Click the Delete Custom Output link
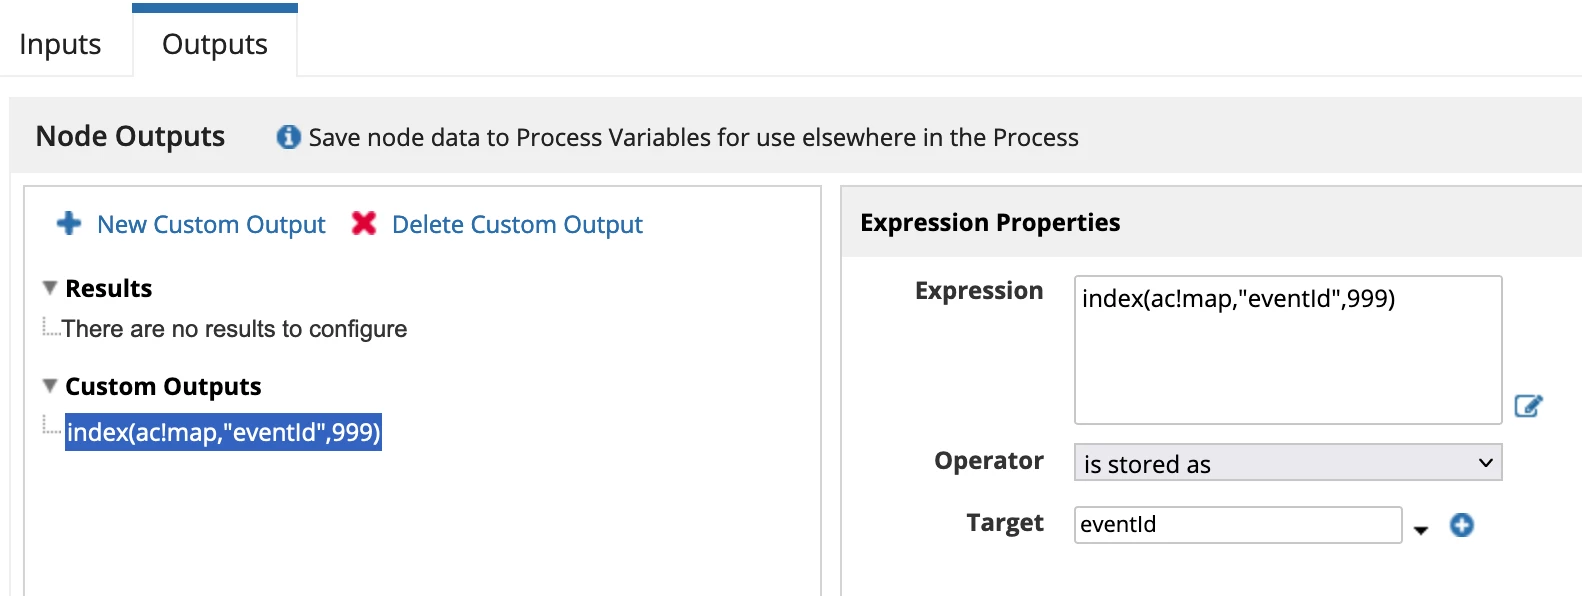This screenshot has width=1582, height=596. tap(517, 224)
